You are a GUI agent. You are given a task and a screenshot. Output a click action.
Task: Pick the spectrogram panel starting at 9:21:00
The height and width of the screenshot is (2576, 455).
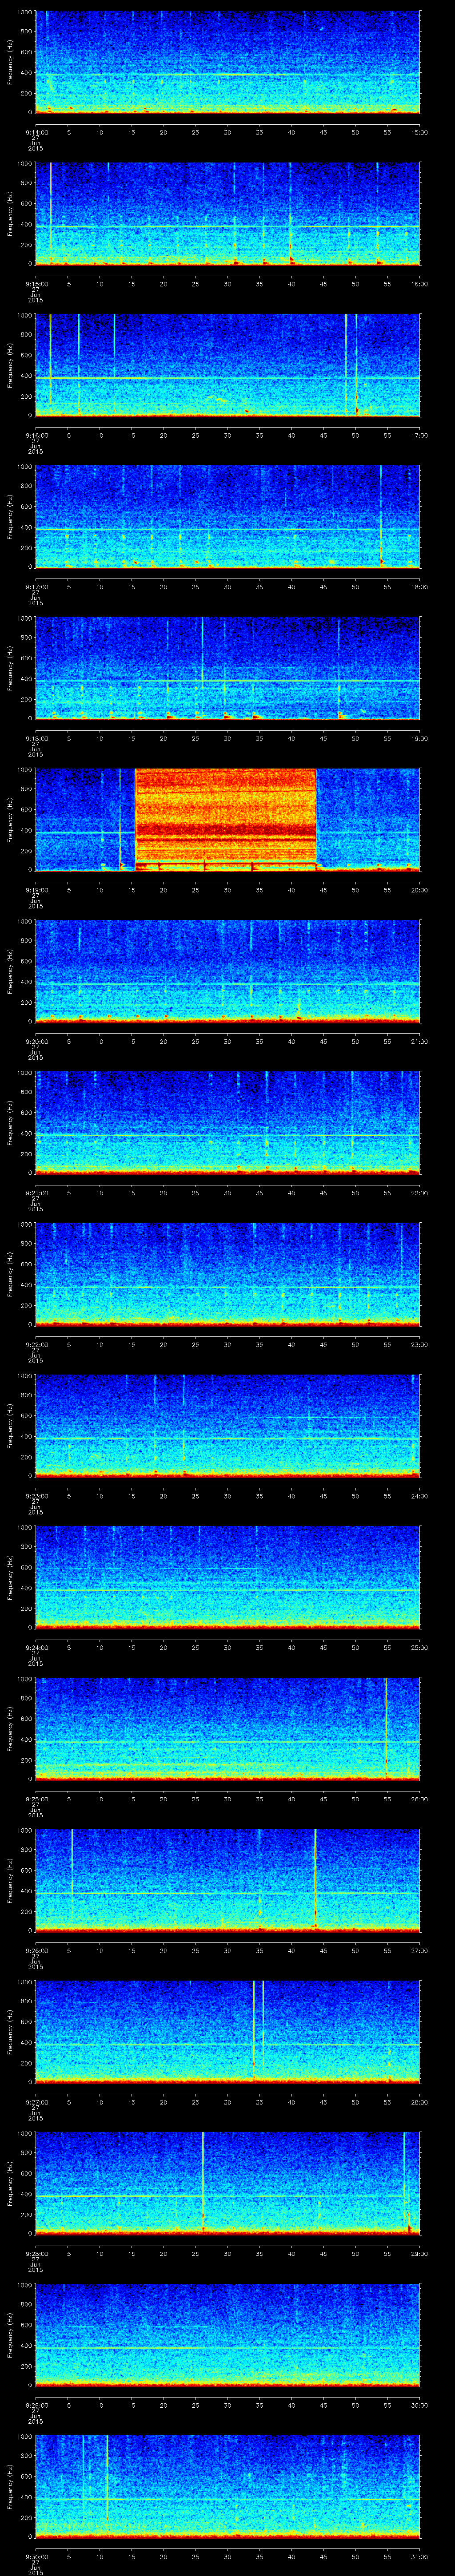click(x=227, y=1123)
